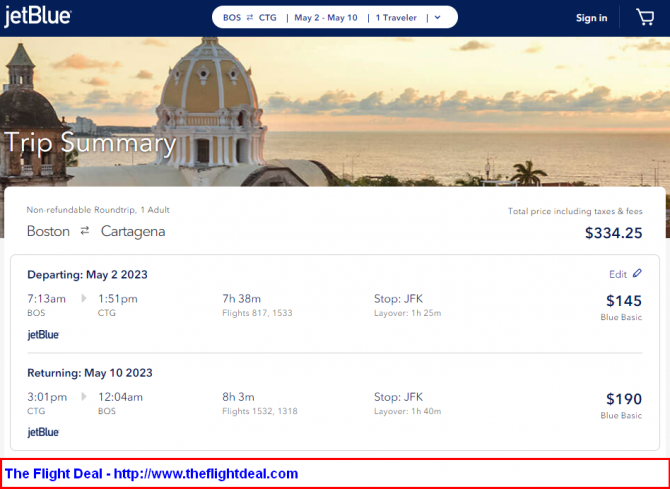Click the May 2 - May 10 dates
670x489 pixels.
[x=326, y=18]
